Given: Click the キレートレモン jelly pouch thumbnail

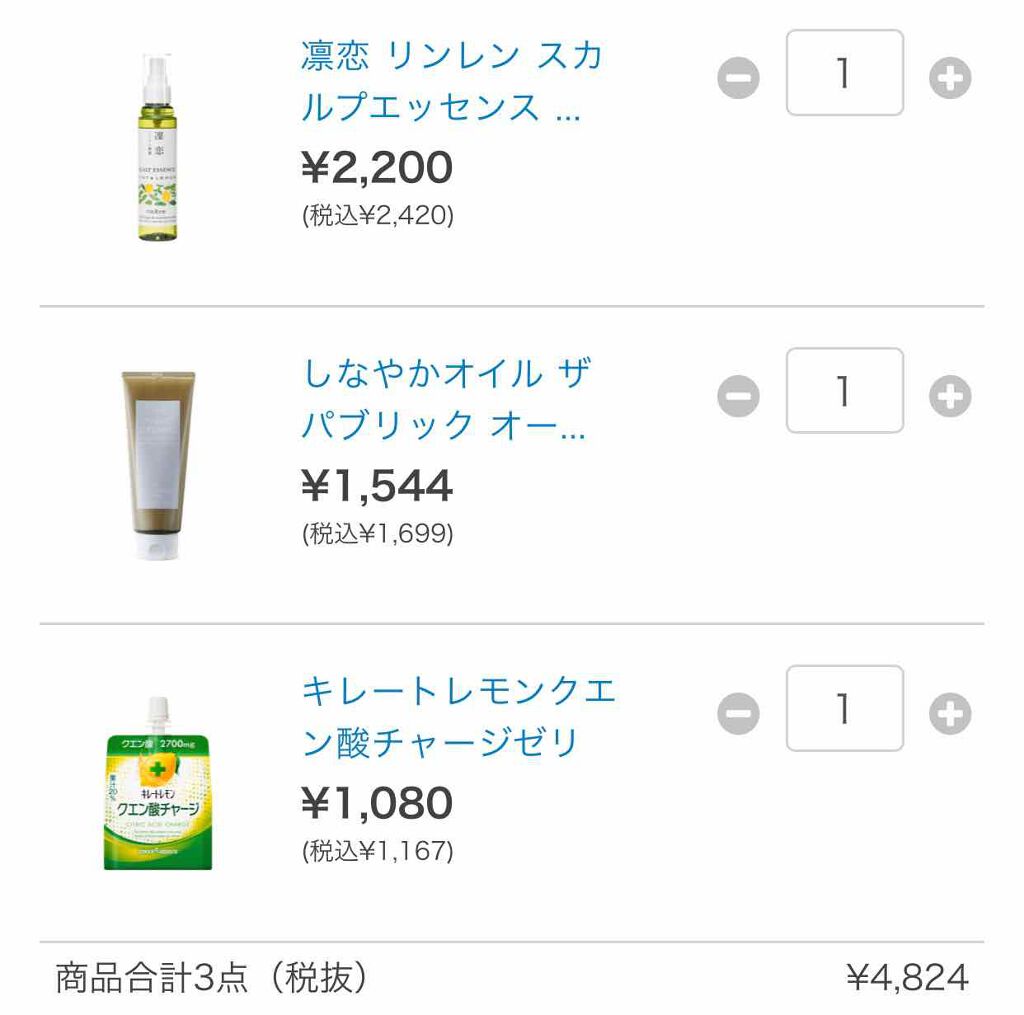Looking at the screenshot, I should point(160,795).
